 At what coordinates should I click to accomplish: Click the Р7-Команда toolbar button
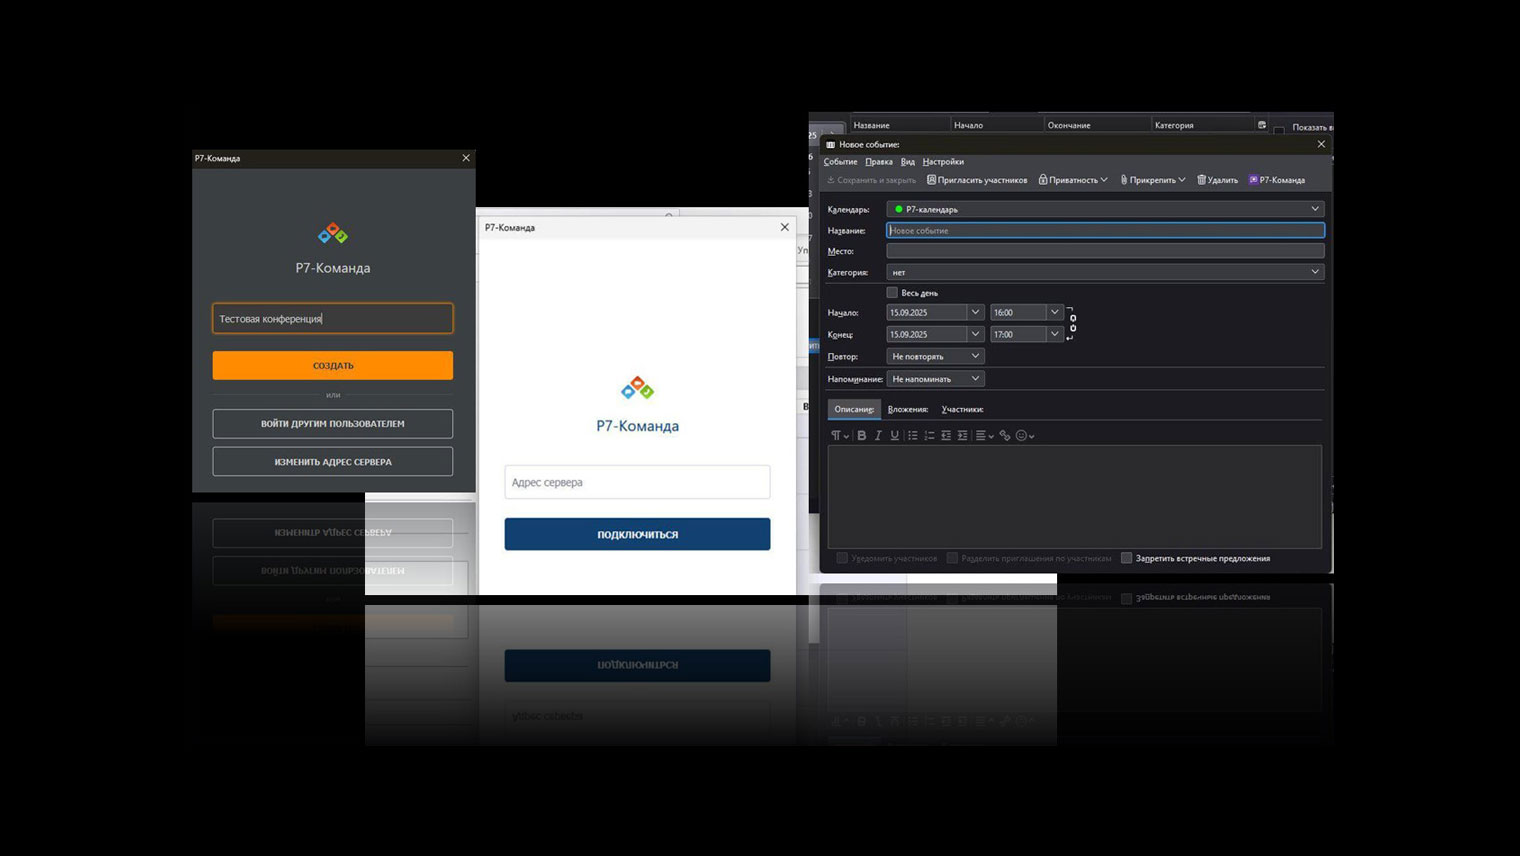pos(1277,180)
